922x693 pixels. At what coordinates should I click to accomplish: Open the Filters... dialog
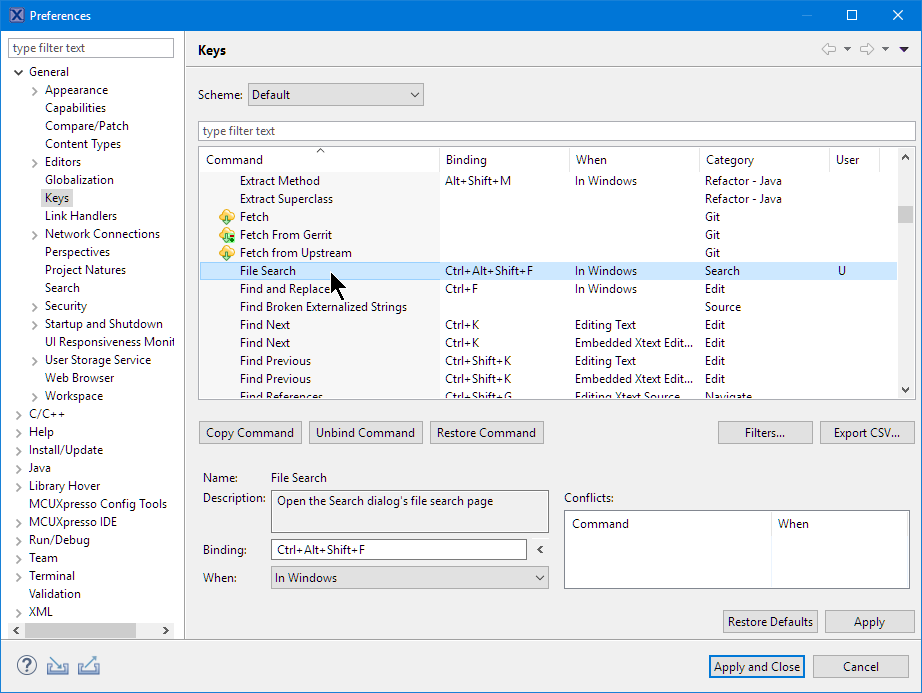pos(764,433)
